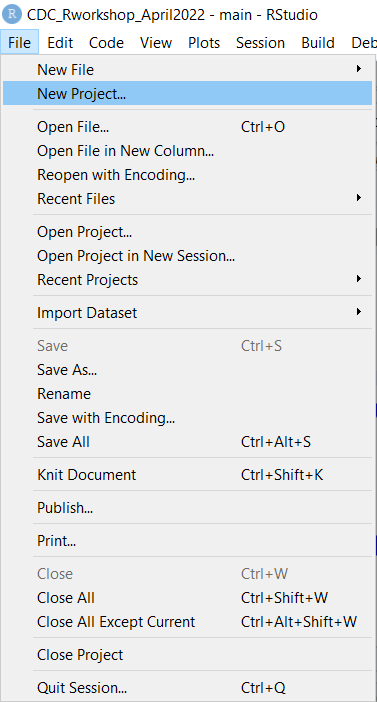Choose Save As… from the menu

(x=188, y=370)
